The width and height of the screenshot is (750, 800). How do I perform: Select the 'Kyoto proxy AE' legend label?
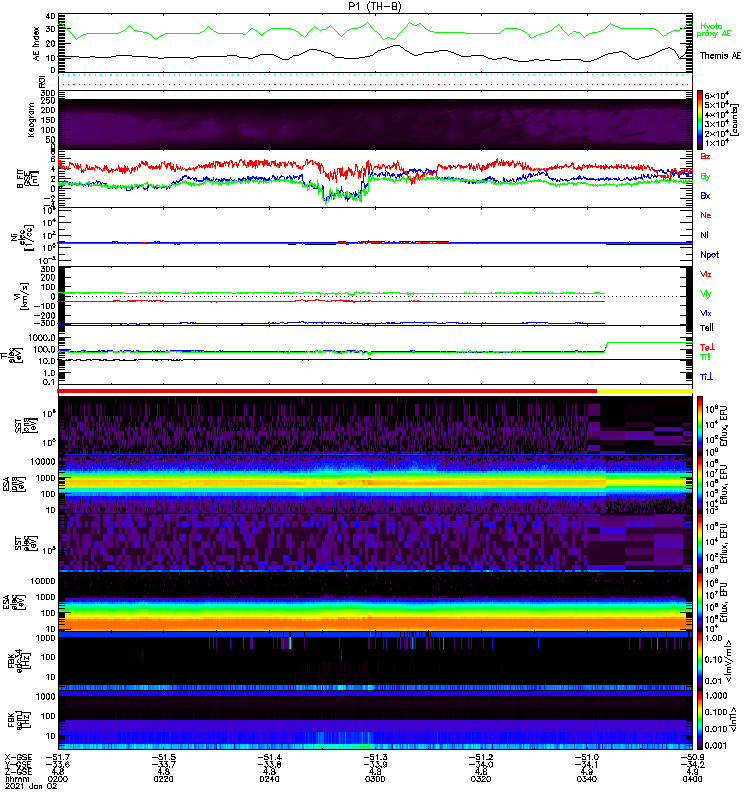[x=714, y=30]
